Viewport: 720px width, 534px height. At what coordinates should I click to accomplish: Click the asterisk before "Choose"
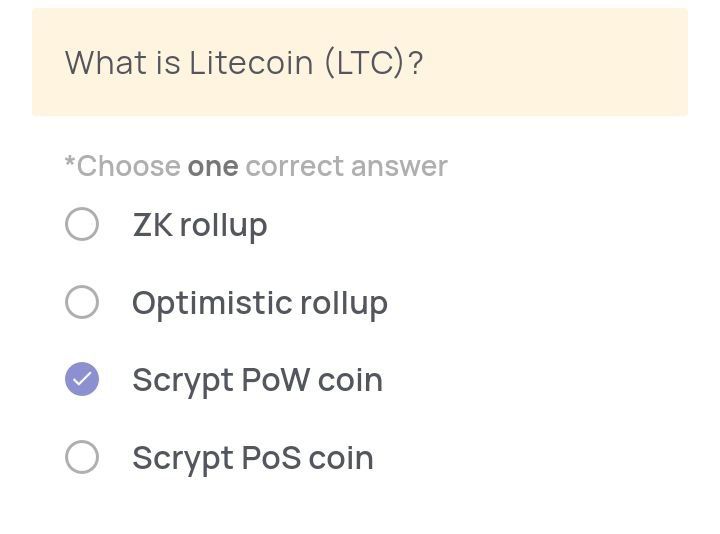(70, 164)
